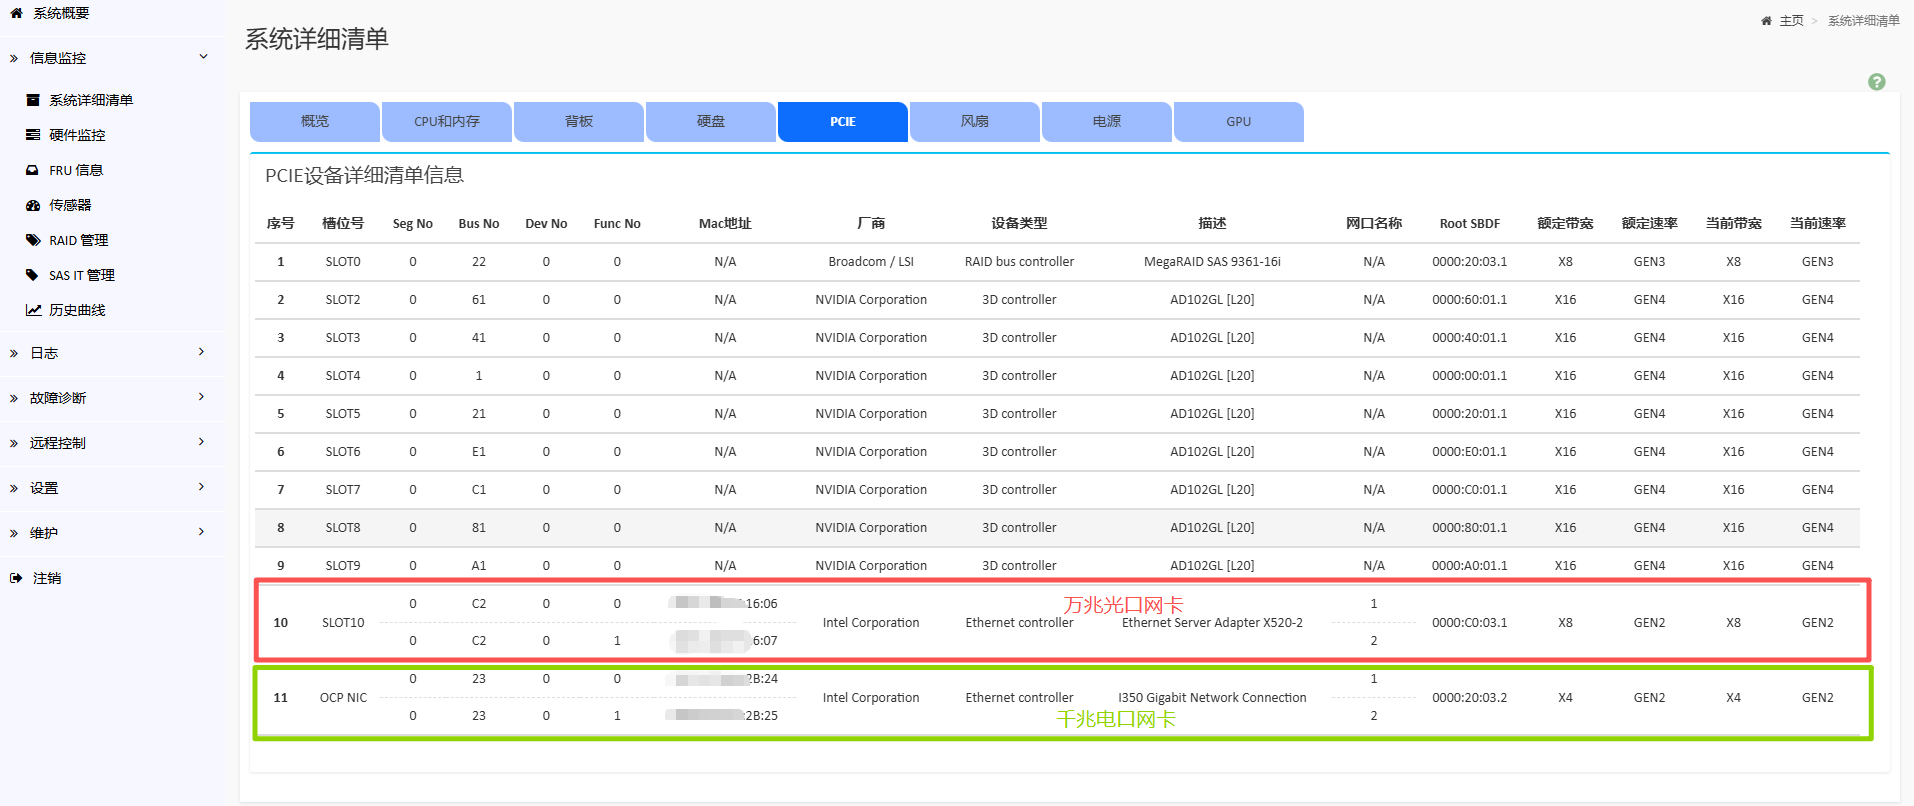Image resolution: width=1914 pixels, height=806 pixels.
Task: Click the SAS IT 管理 tag icon
Action: (33, 275)
